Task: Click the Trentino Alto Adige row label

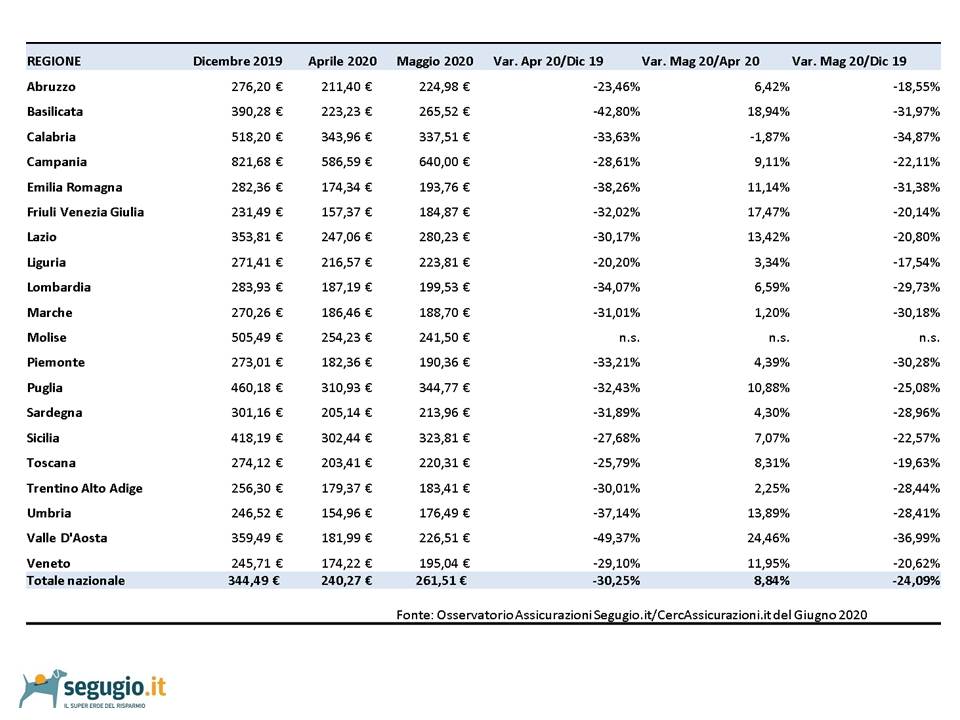Action: click(x=84, y=488)
